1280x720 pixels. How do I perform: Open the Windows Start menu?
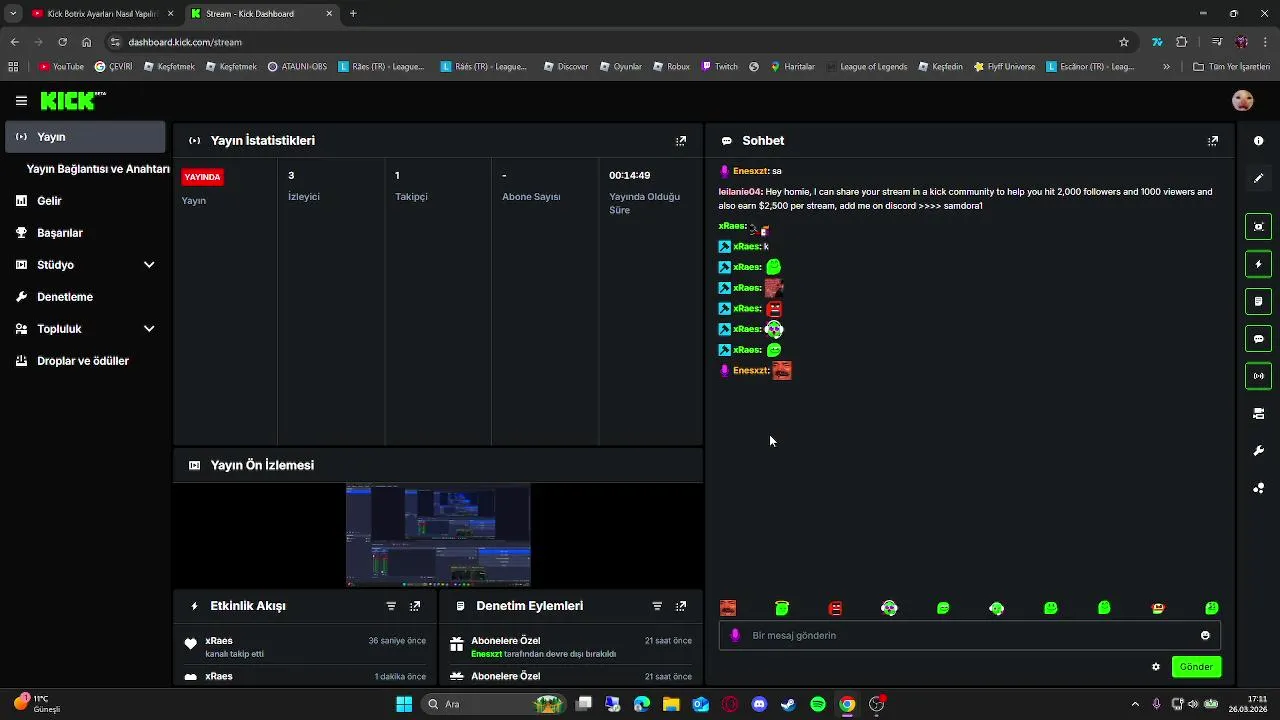click(404, 704)
